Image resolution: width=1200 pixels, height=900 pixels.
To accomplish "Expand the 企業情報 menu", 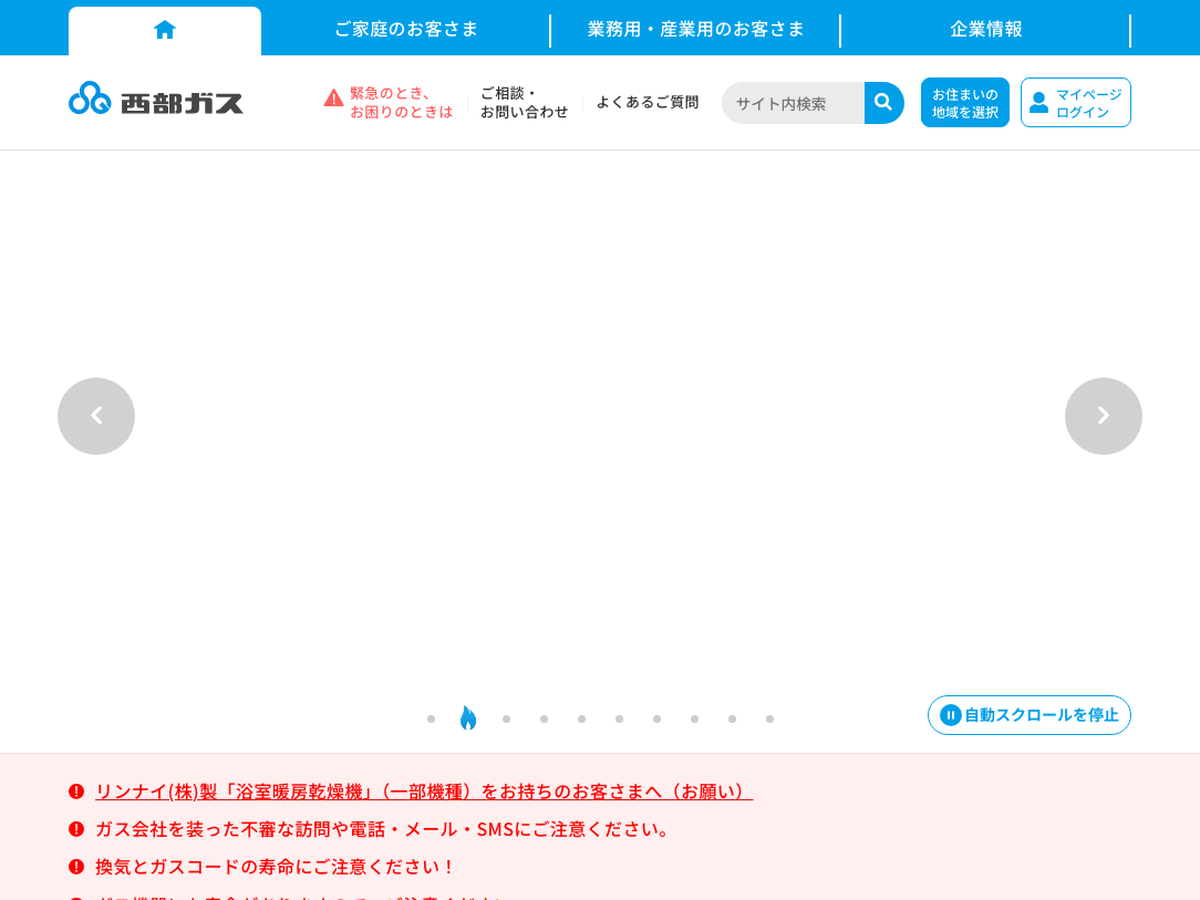I will [986, 29].
